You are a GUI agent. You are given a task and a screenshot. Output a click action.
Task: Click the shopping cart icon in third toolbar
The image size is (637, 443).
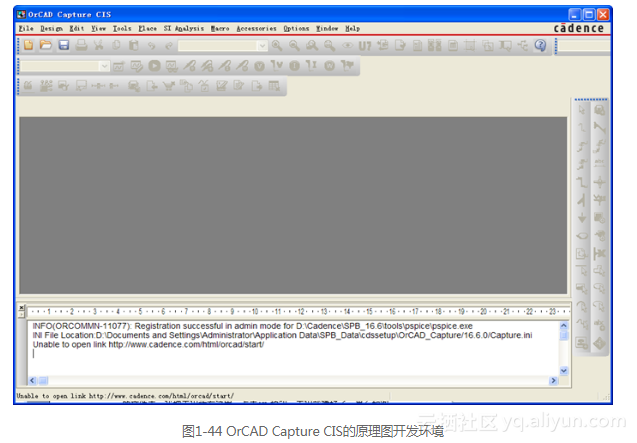pos(169,86)
